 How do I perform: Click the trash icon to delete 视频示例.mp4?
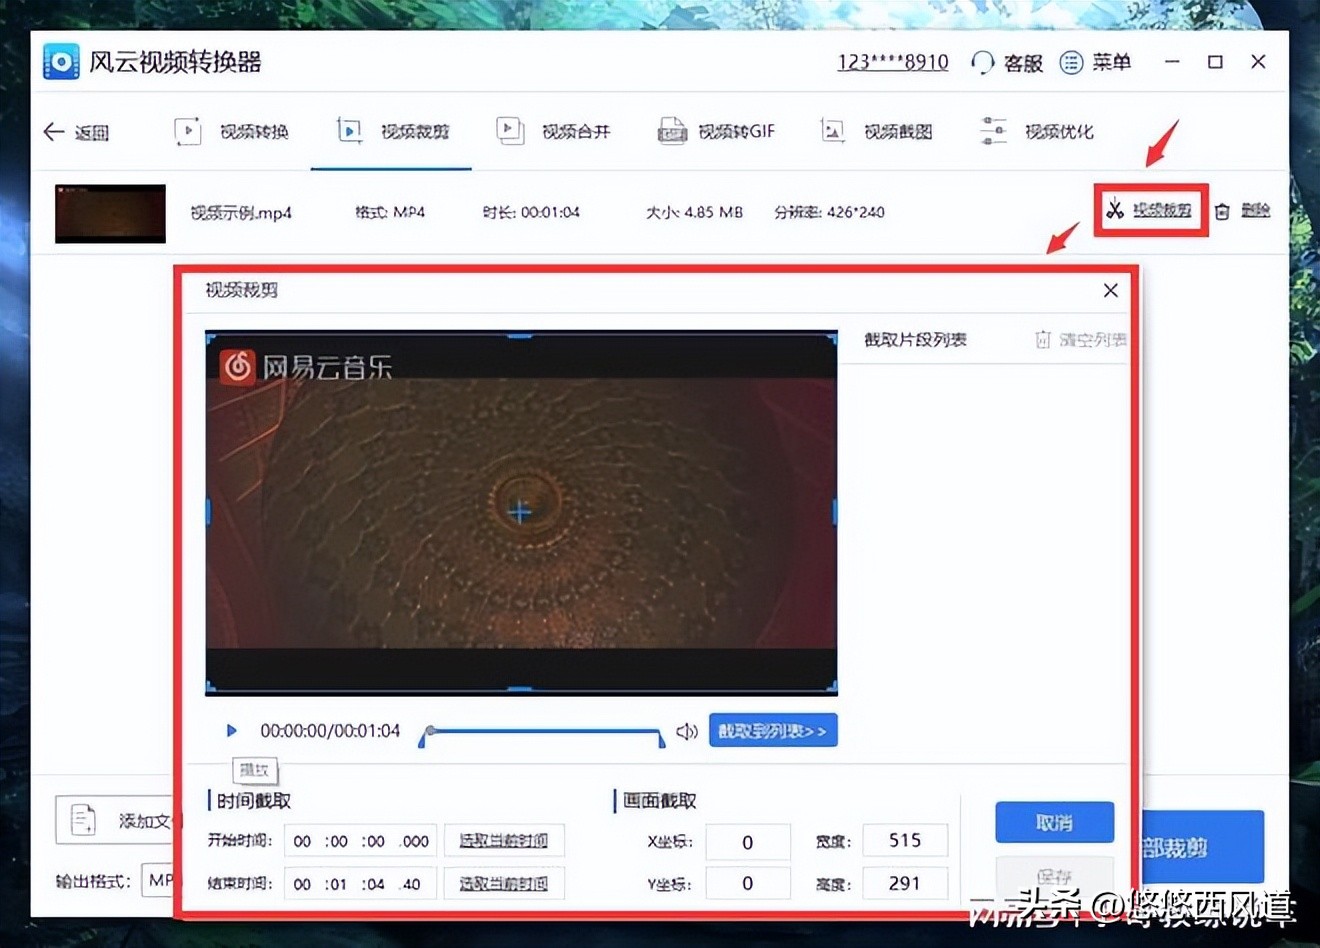(1223, 211)
